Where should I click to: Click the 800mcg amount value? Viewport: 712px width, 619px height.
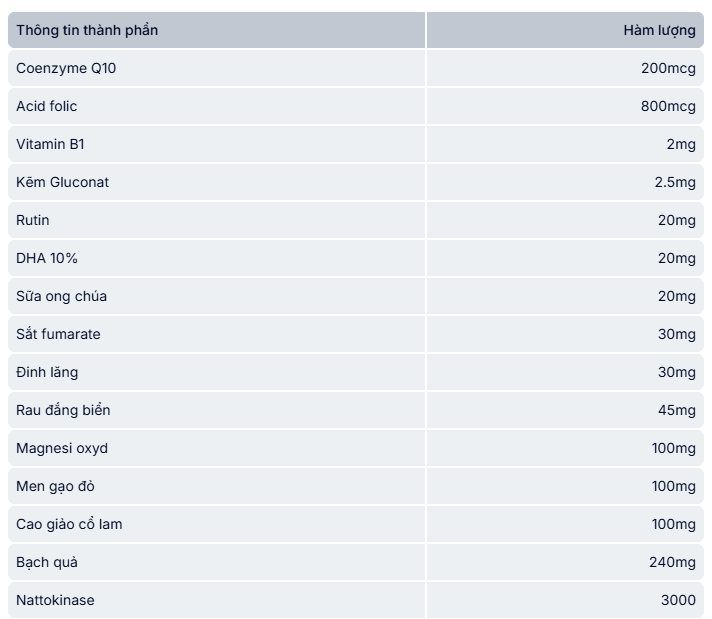coord(668,106)
